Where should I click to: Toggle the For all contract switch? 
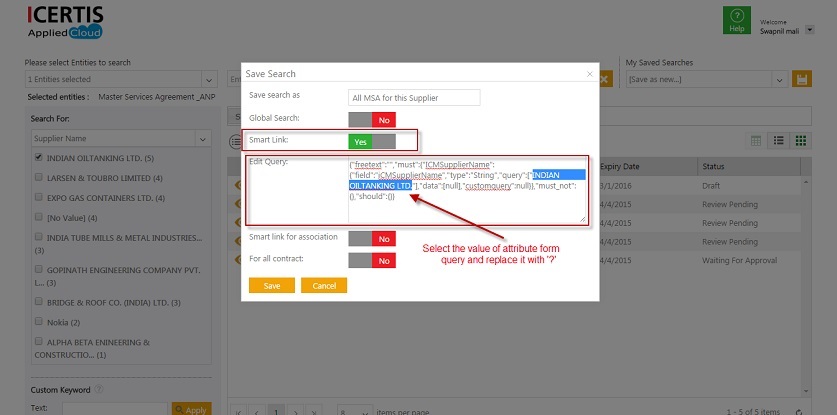[x=371, y=260]
